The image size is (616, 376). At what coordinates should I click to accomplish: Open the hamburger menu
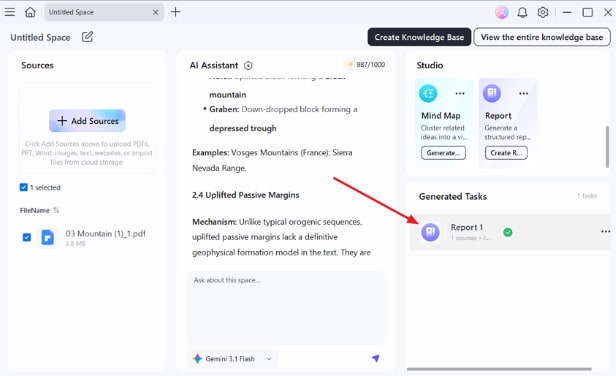coord(10,12)
